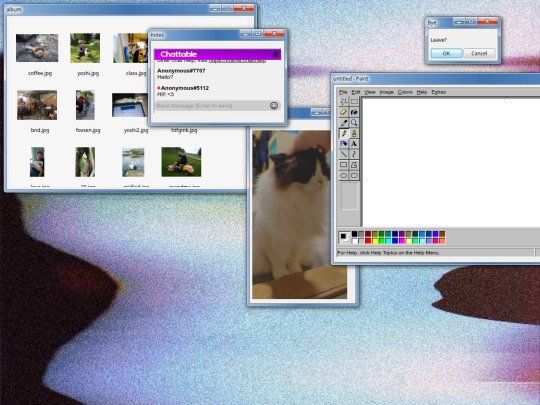Open the Image menu in Paint
The height and width of the screenshot is (405, 540).
click(386, 92)
